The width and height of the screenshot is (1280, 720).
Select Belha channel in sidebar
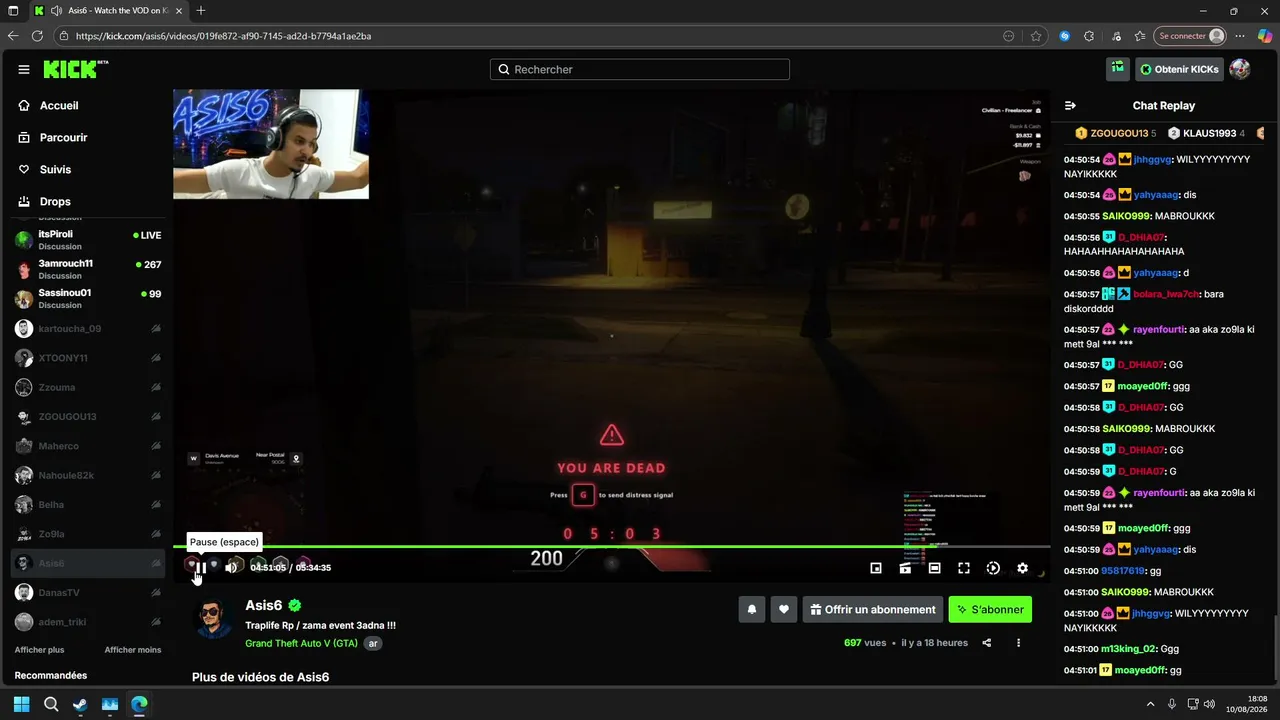87,505
